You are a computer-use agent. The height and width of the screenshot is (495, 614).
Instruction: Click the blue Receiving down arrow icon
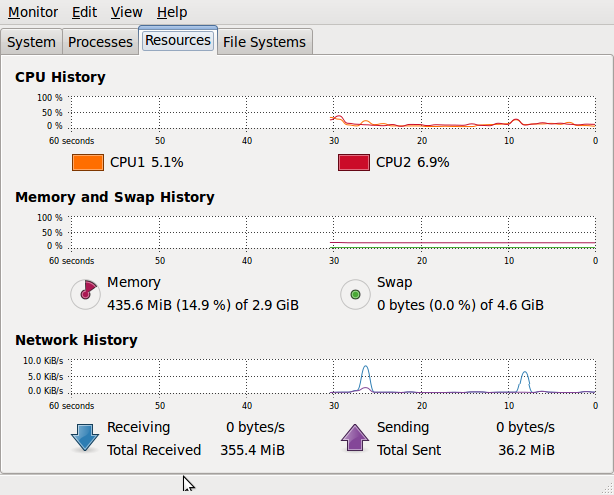85,438
